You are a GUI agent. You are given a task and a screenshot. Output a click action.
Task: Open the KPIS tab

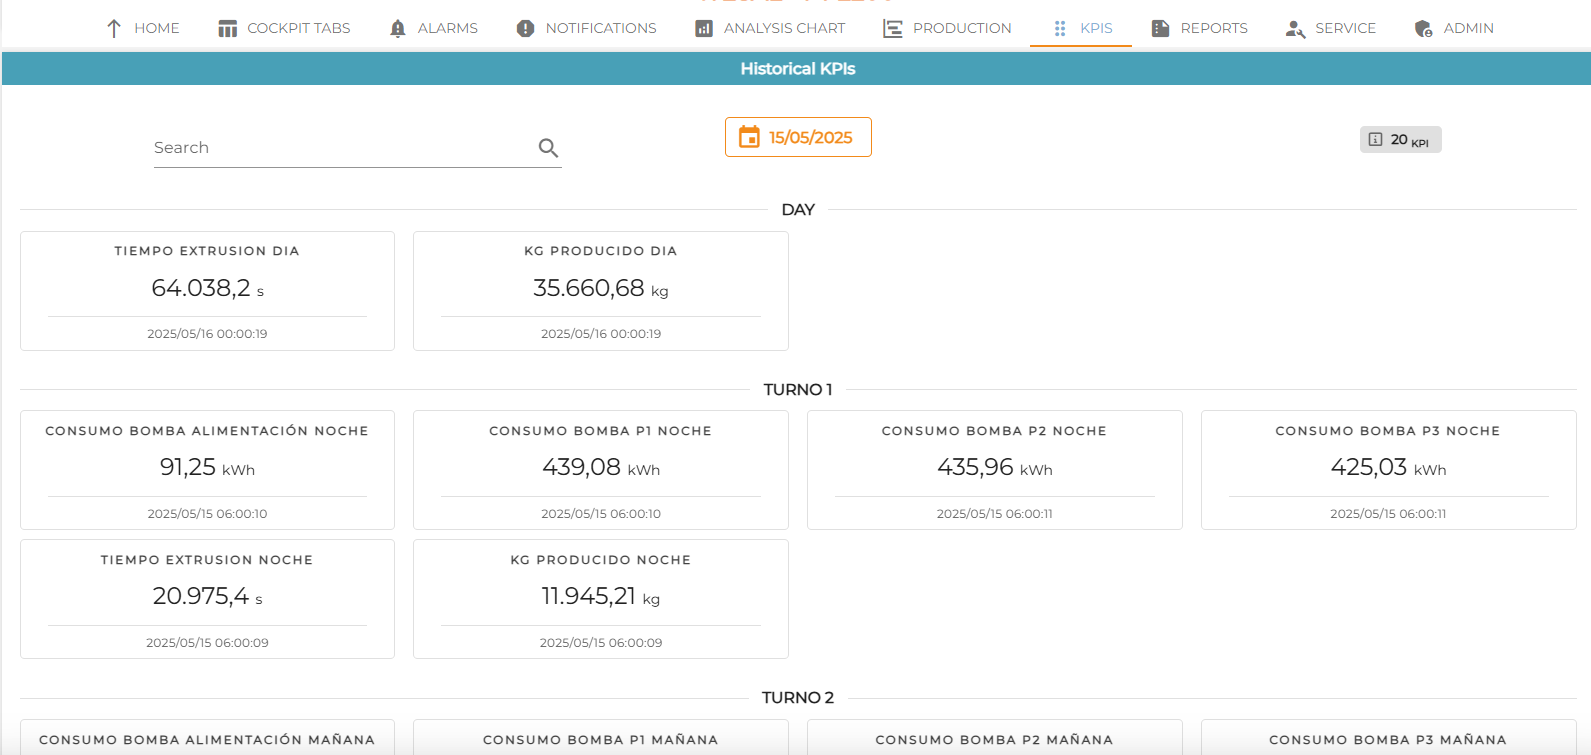click(x=1081, y=28)
